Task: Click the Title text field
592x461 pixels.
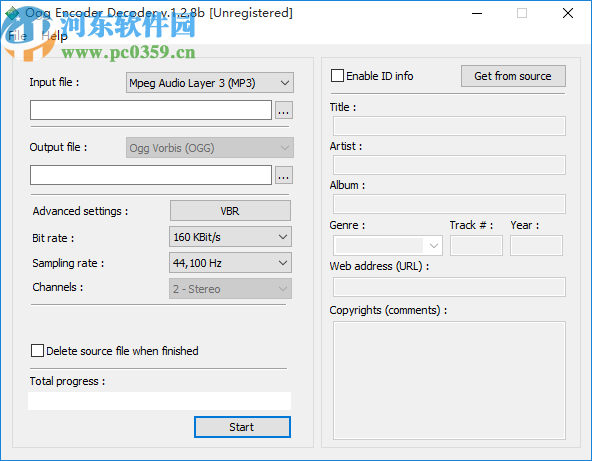Action: point(449,126)
